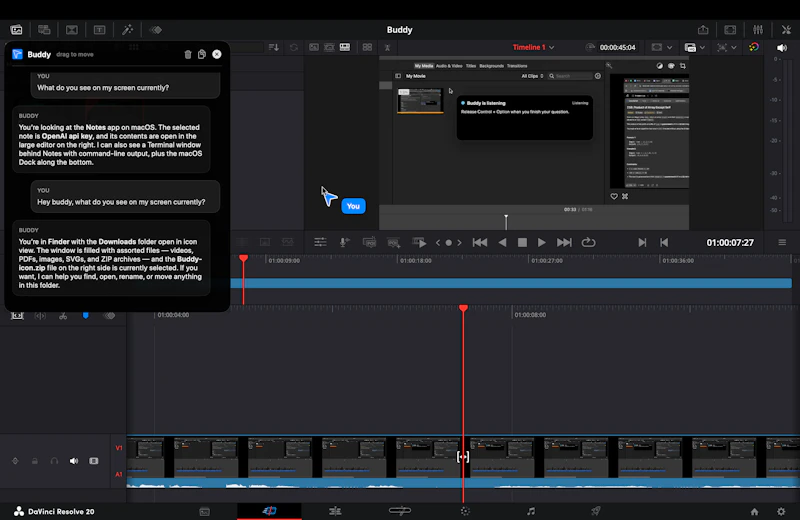The width and height of the screenshot is (800, 520).
Task: Go to previous edit point button
Action: [664, 242]
